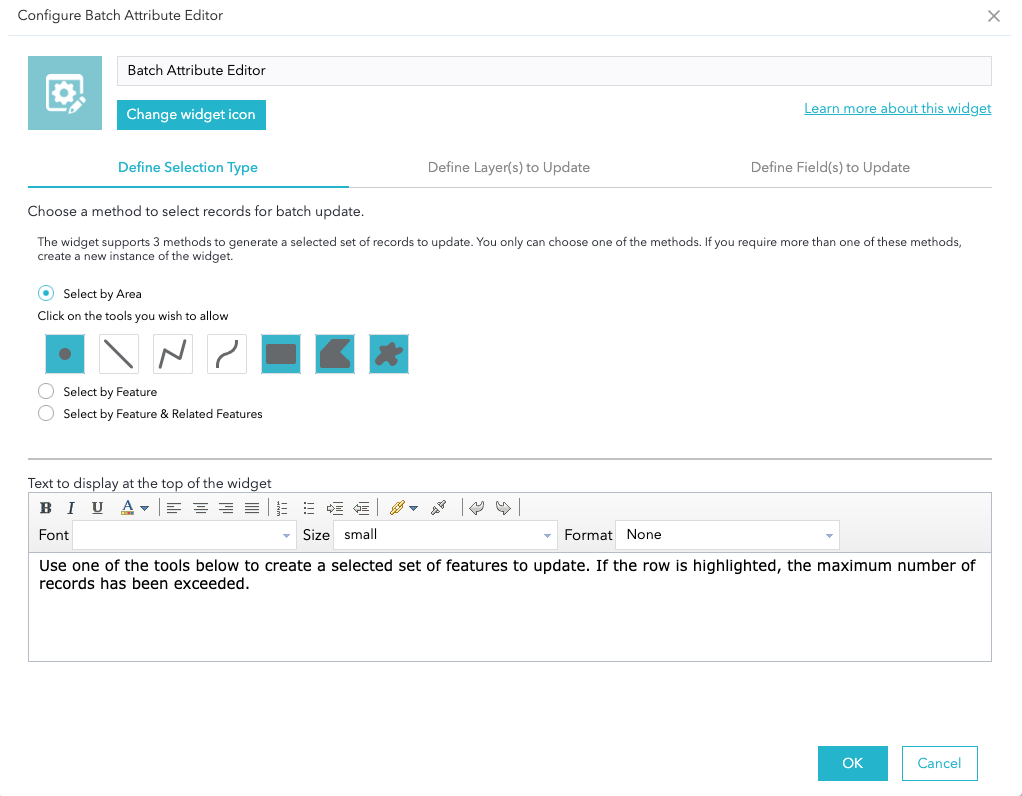The height and width of the screenshot is (796, 1022).
Task: Click the Cancel button
Action: point(939,763)
